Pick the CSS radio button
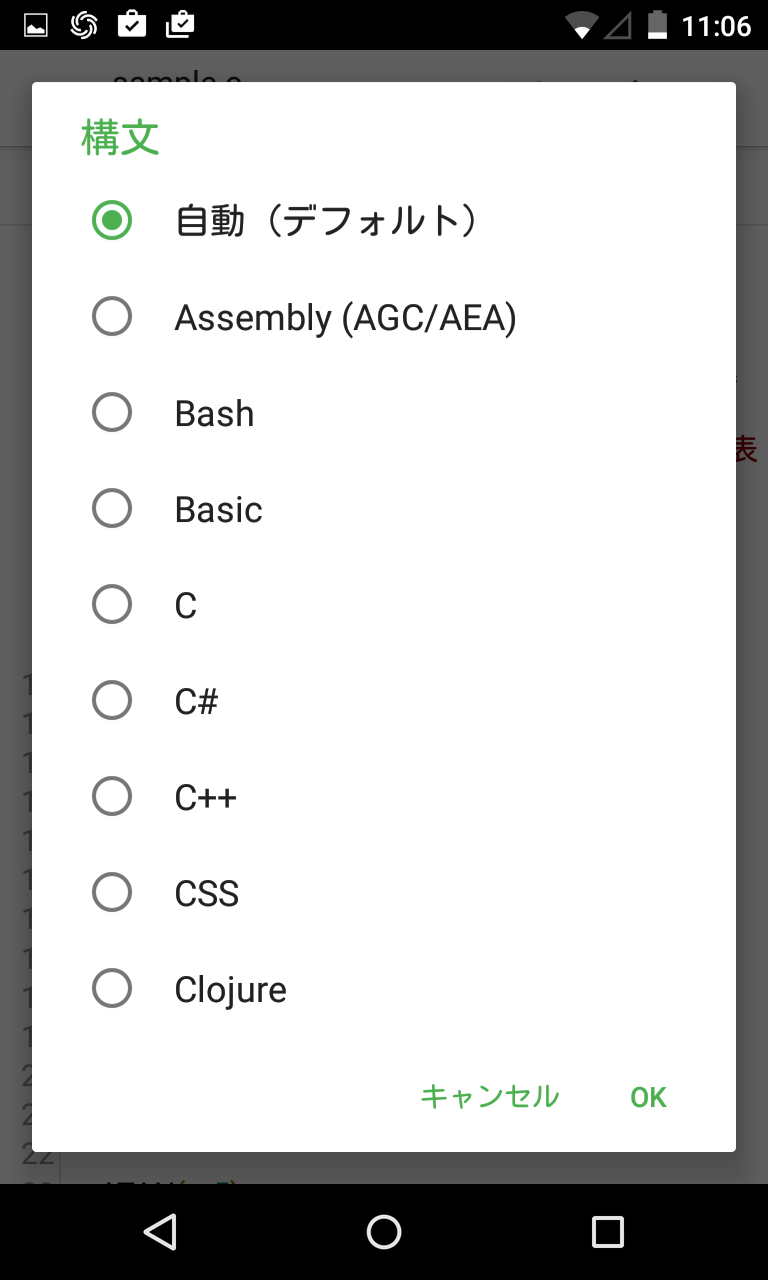This screenshot has height=1280, width=768. 112,893
